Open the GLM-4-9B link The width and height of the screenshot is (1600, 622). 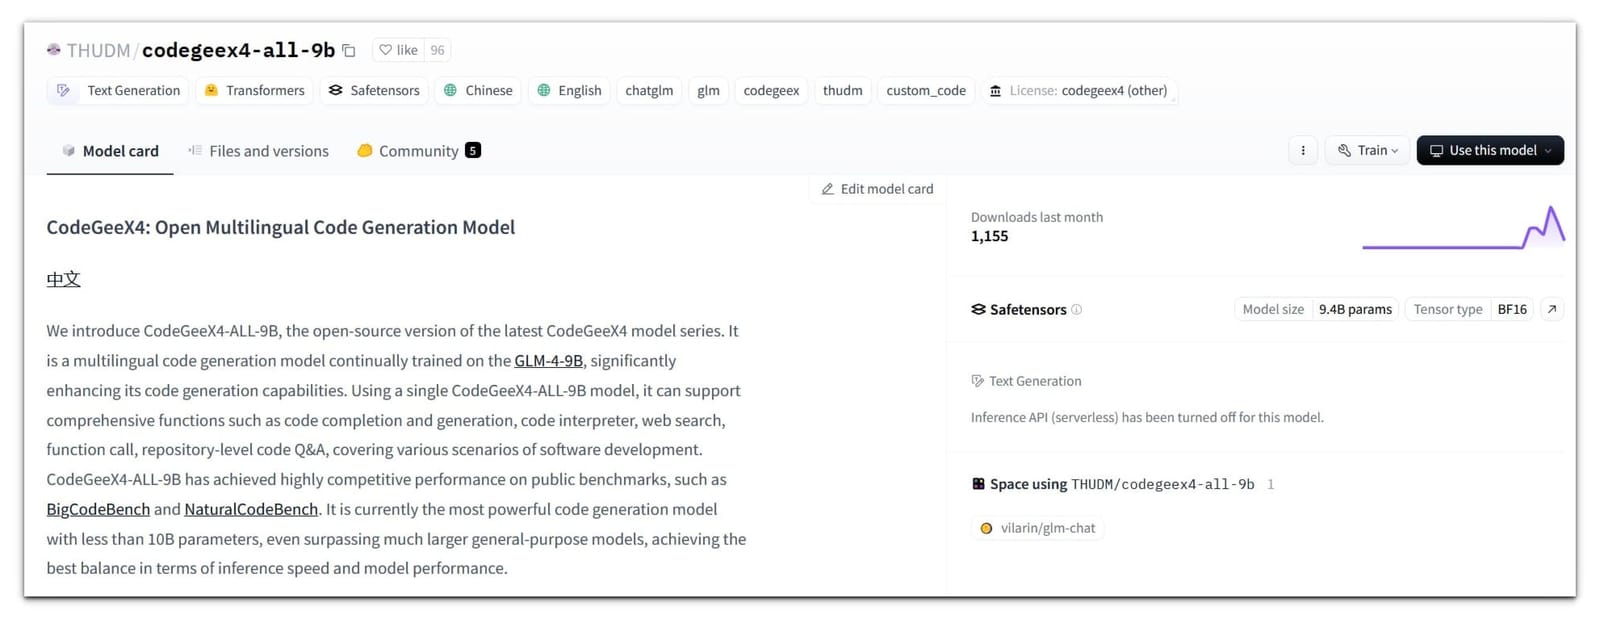click(x=549, y=361)
